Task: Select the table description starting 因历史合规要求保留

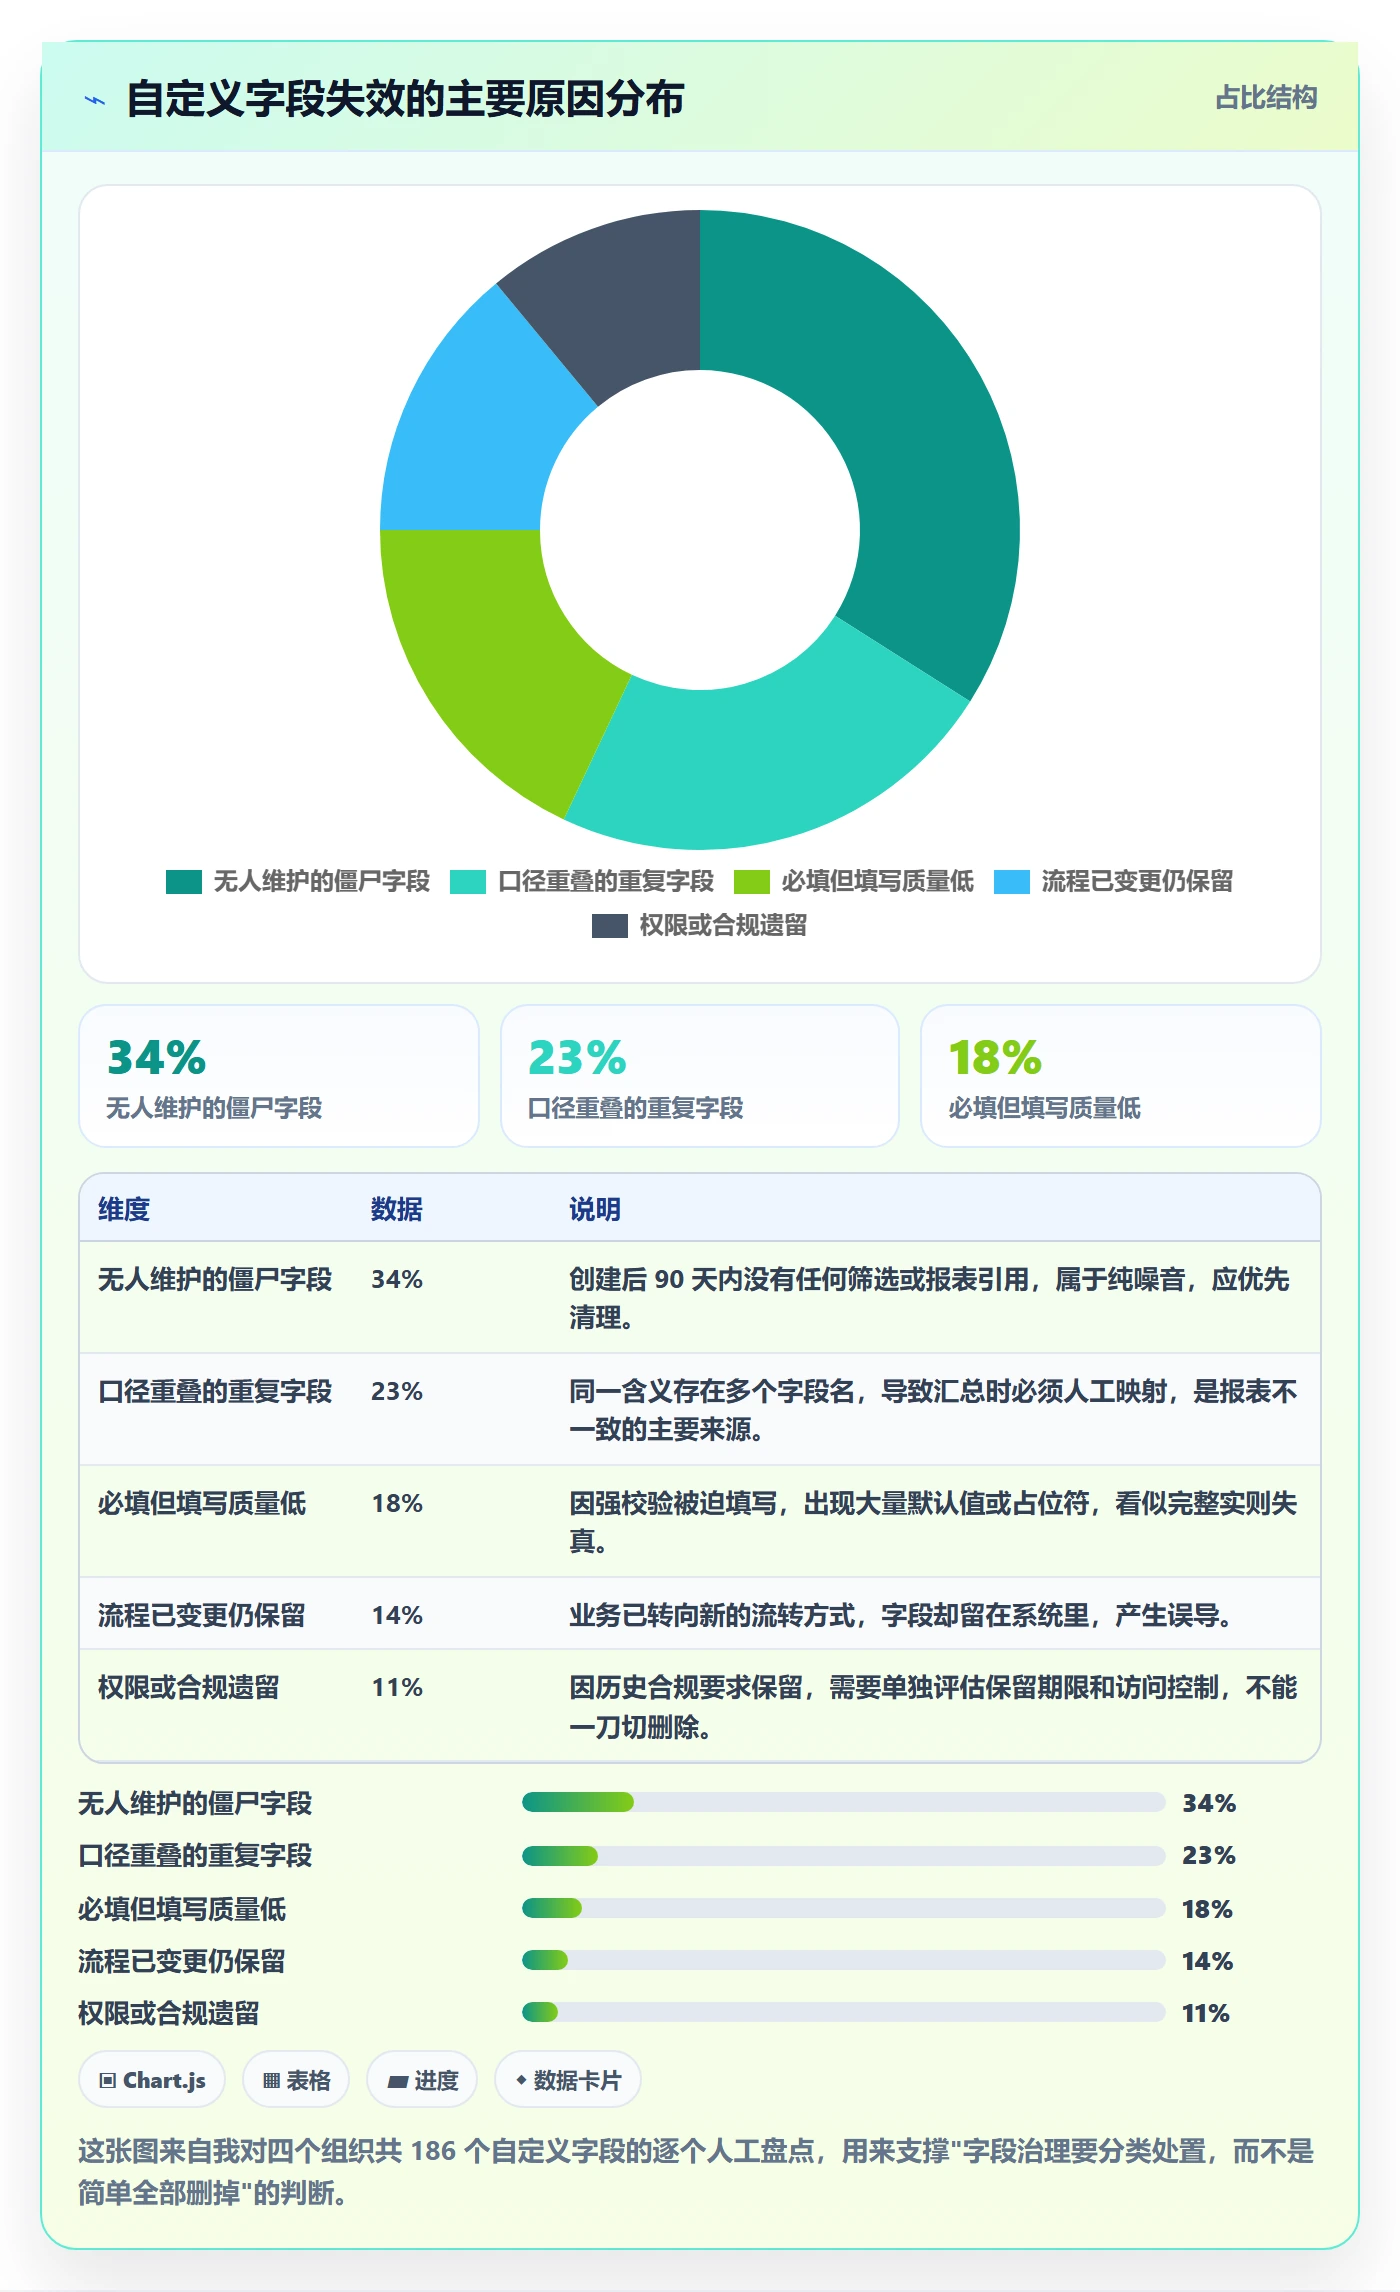Action: pyautogui.click(x=934, y=1707)
